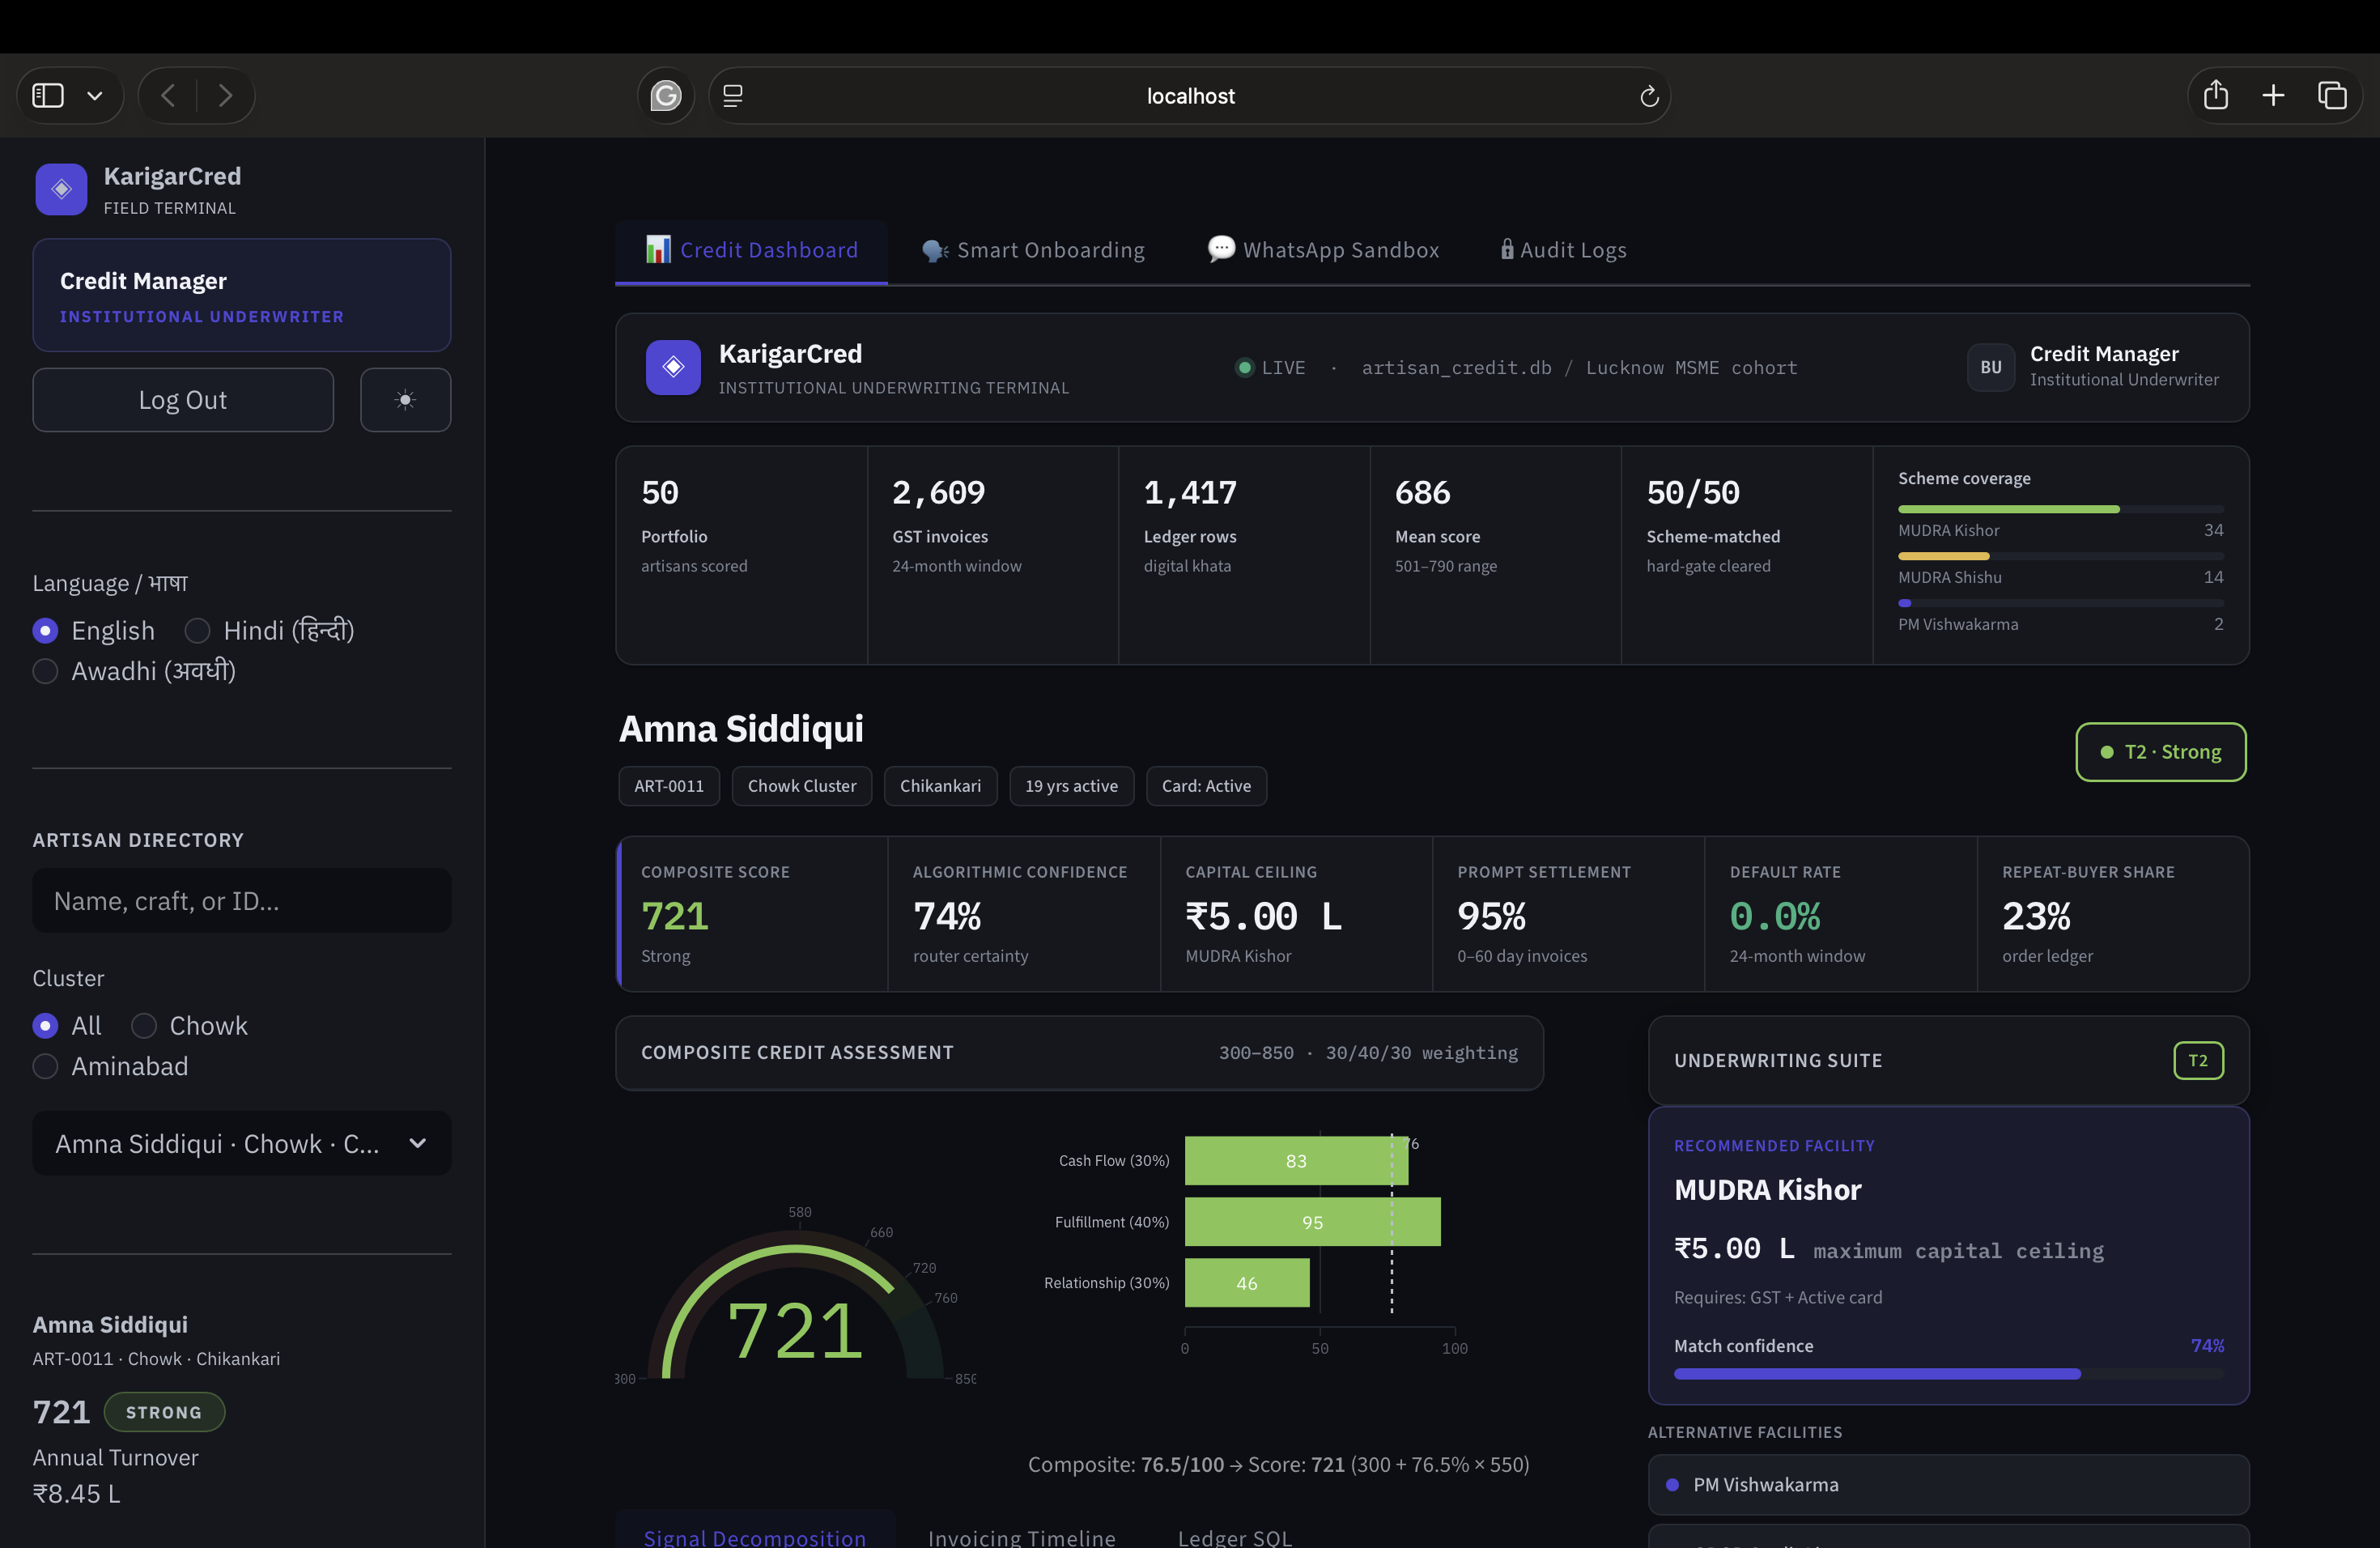Click the Default Rate 0.0% value
Image resolution: width=2380 pixels, height=1548 pixels.
coord(1775,916)
